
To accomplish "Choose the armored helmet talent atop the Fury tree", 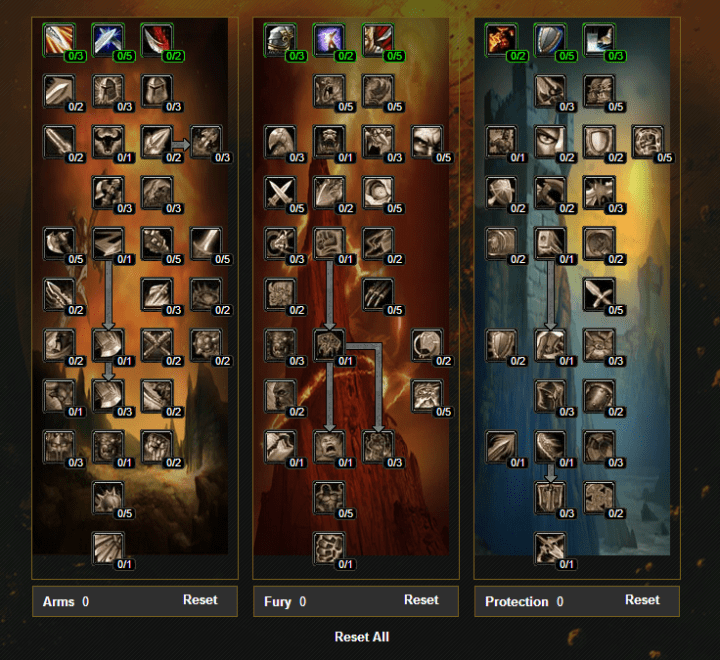I will (281, 39).
